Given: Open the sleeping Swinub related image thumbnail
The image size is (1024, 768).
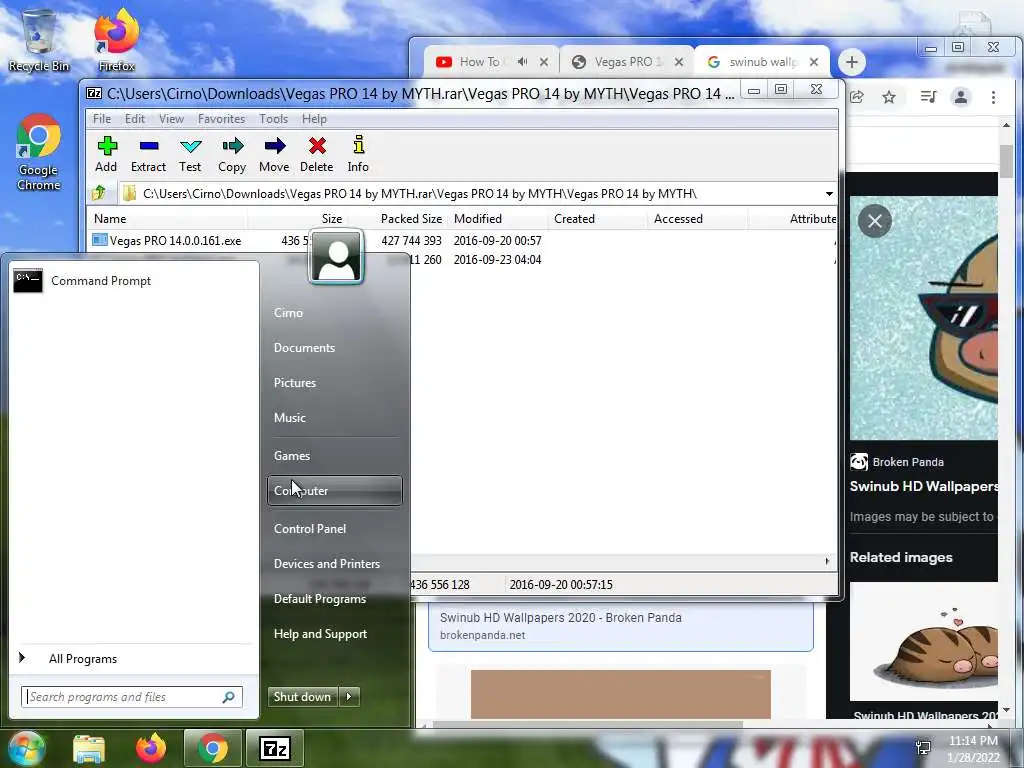Looking at the screenshot, I should tap(923, 641).
